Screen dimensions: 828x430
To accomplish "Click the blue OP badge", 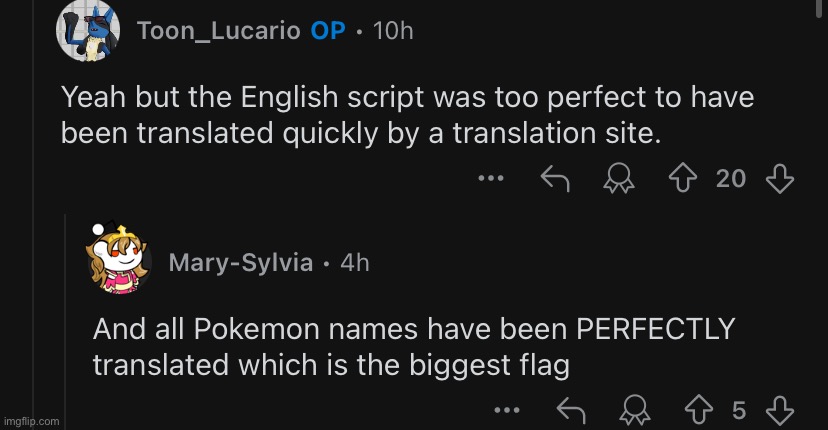I will (328, 31).
